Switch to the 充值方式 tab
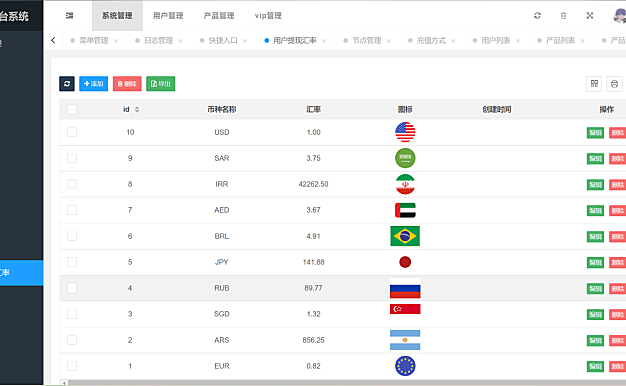This screenshot has height=386, width=626. coord(432,41)
